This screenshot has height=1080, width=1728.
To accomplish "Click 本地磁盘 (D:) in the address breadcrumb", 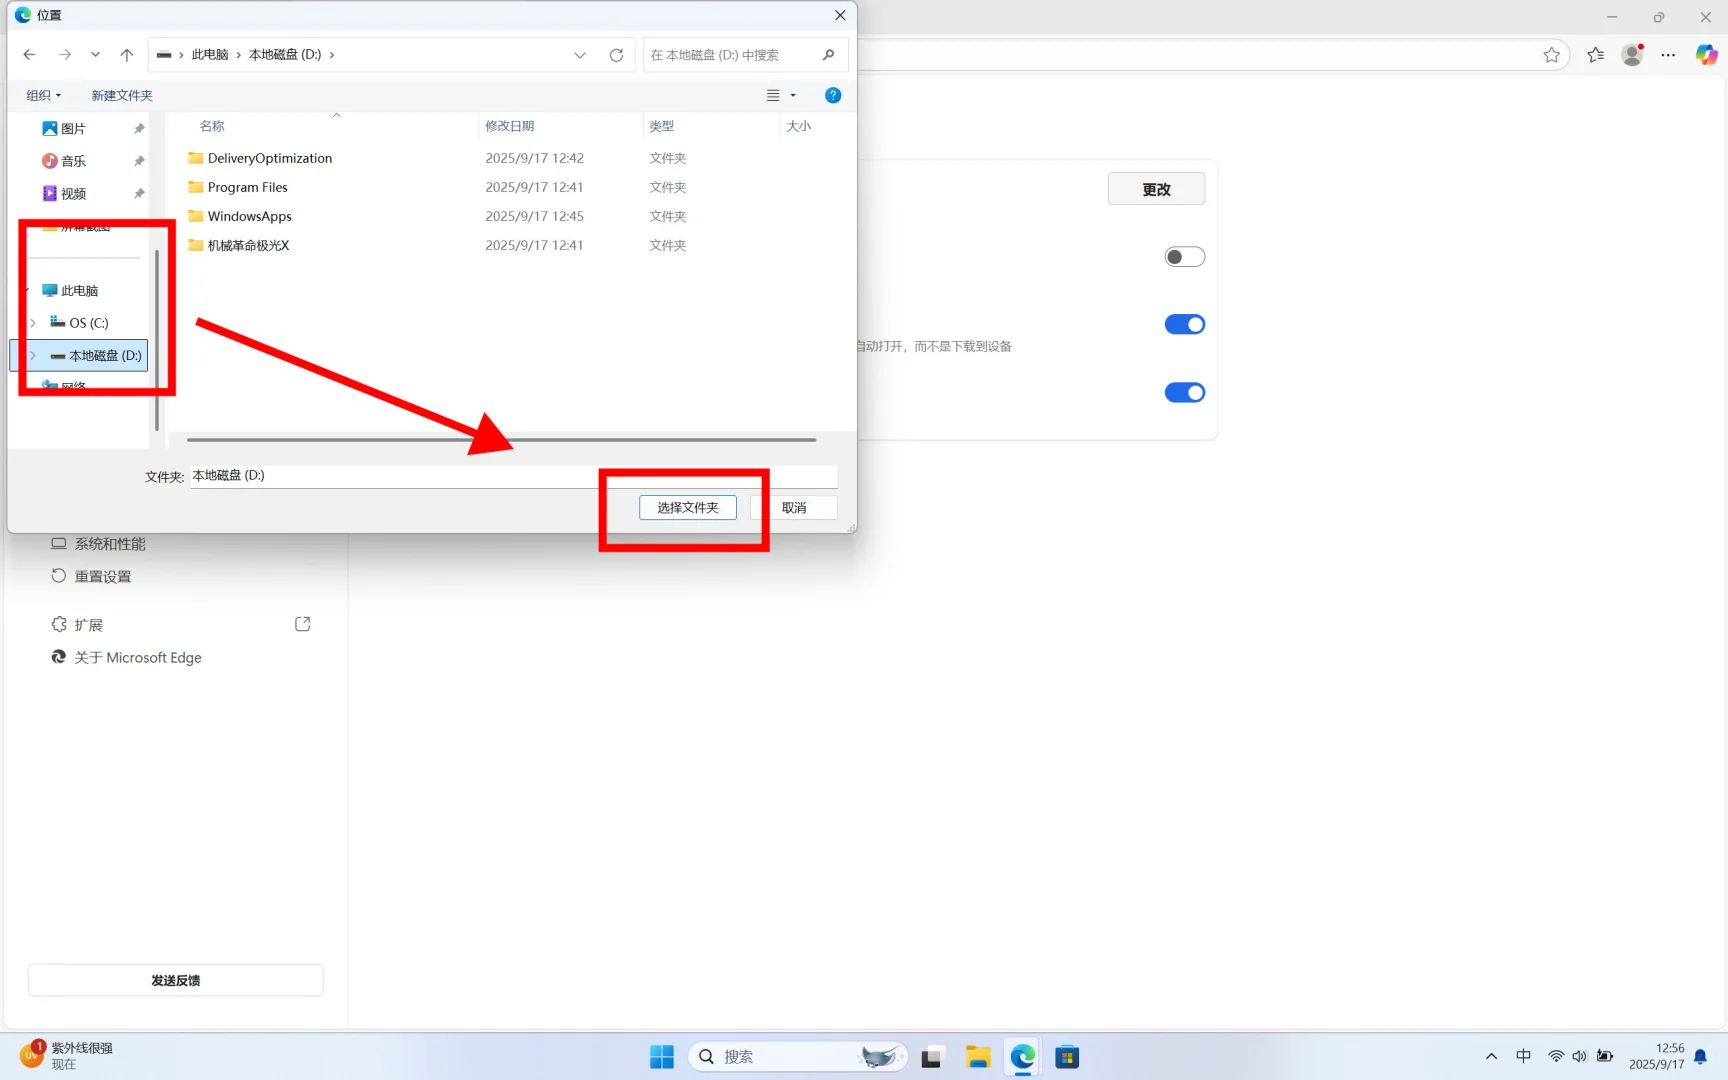I will 285,55.
